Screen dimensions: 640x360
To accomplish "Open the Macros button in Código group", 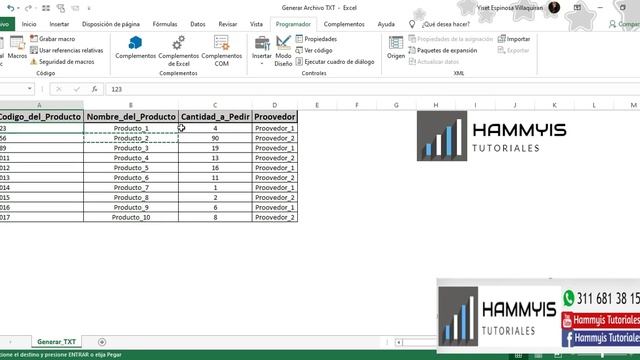I will click(x=17, y=47).
